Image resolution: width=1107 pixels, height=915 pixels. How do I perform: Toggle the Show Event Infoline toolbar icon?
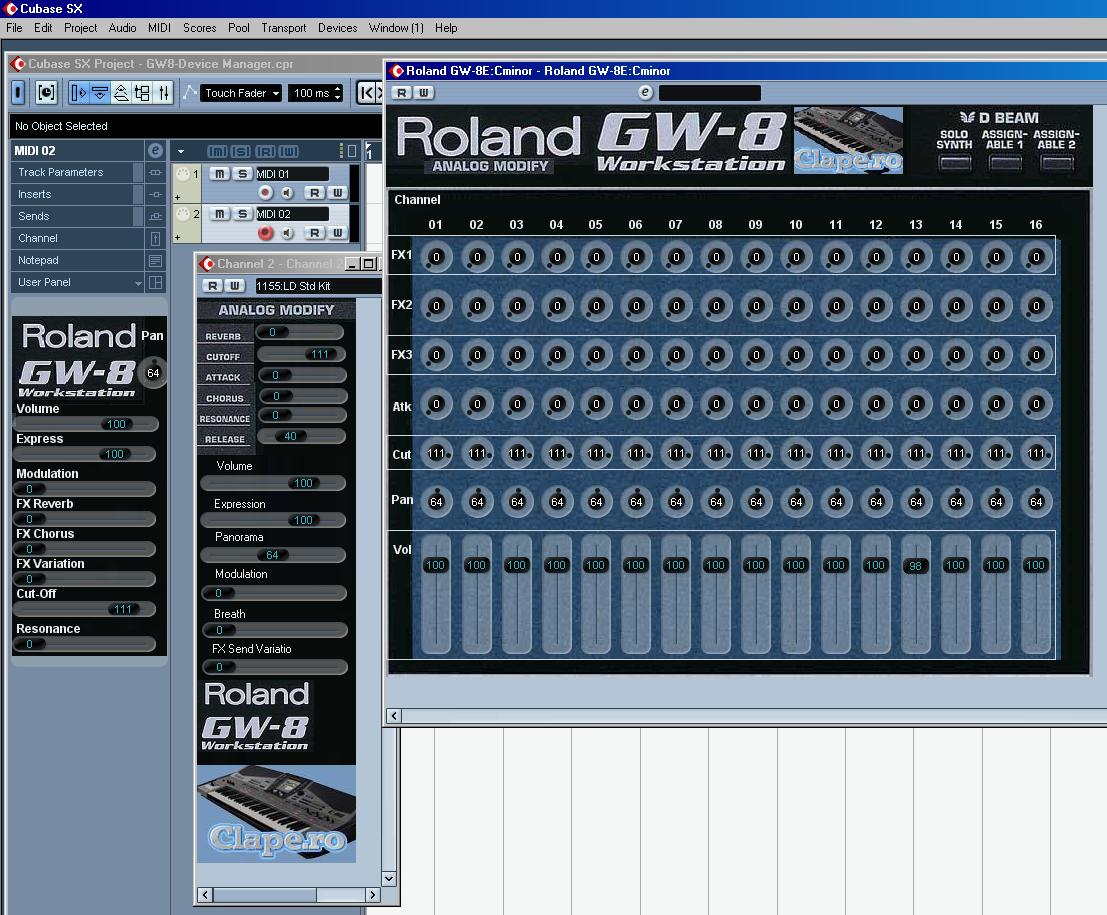click(x=100, y=92)
